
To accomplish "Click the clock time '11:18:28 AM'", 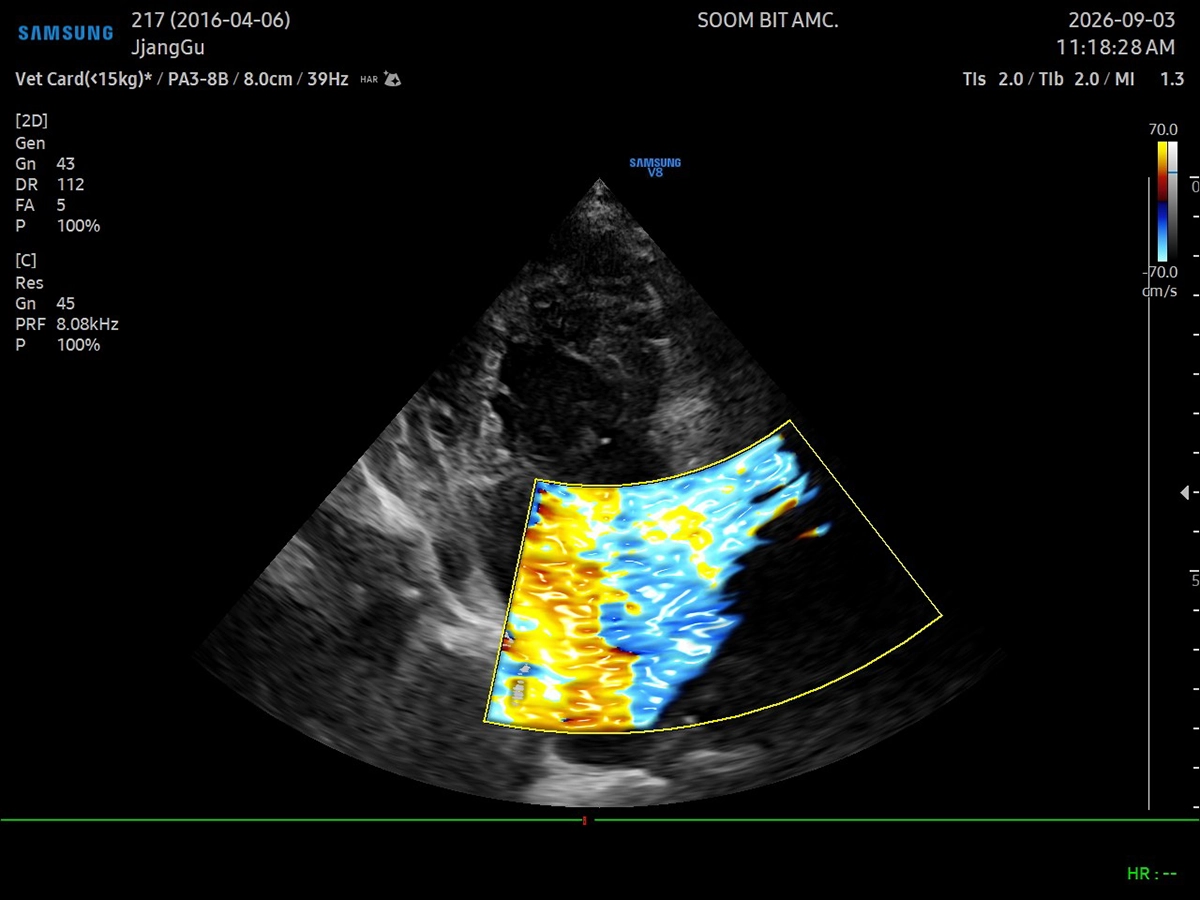I will tap(1116, 47).
